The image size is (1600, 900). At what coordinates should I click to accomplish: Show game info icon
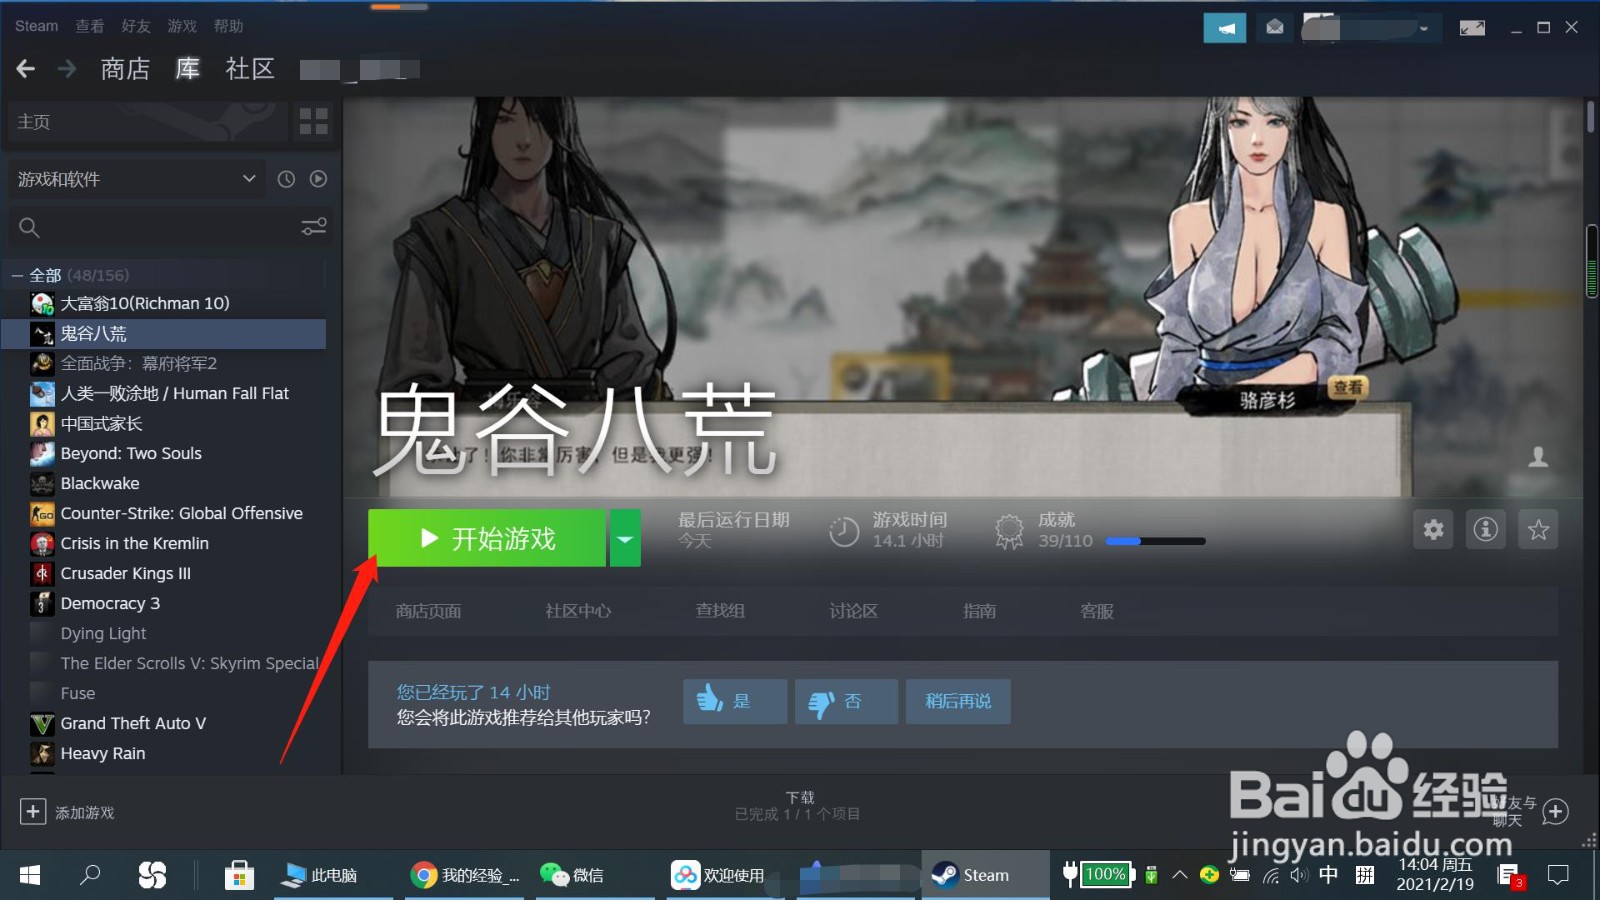click(1486, 529)
